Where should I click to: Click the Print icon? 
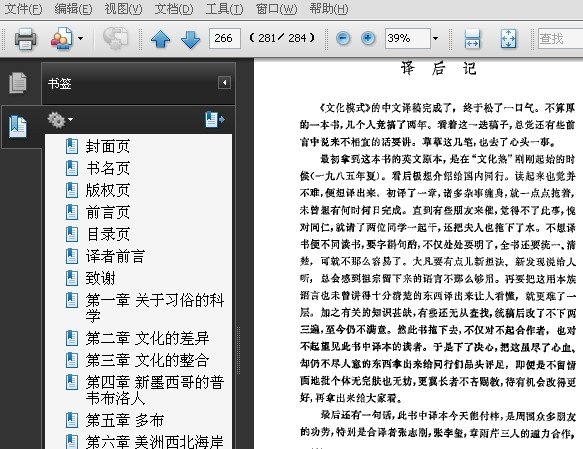(x=25, y=38)
